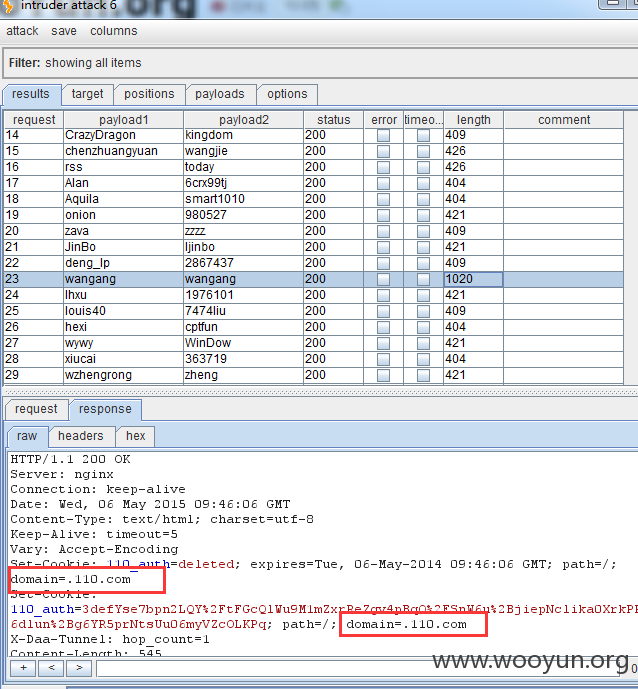The height and width of the screenshot is (689, 638).
Task: Select payload1 cell xiucai
Action: [x=123, y=359]
